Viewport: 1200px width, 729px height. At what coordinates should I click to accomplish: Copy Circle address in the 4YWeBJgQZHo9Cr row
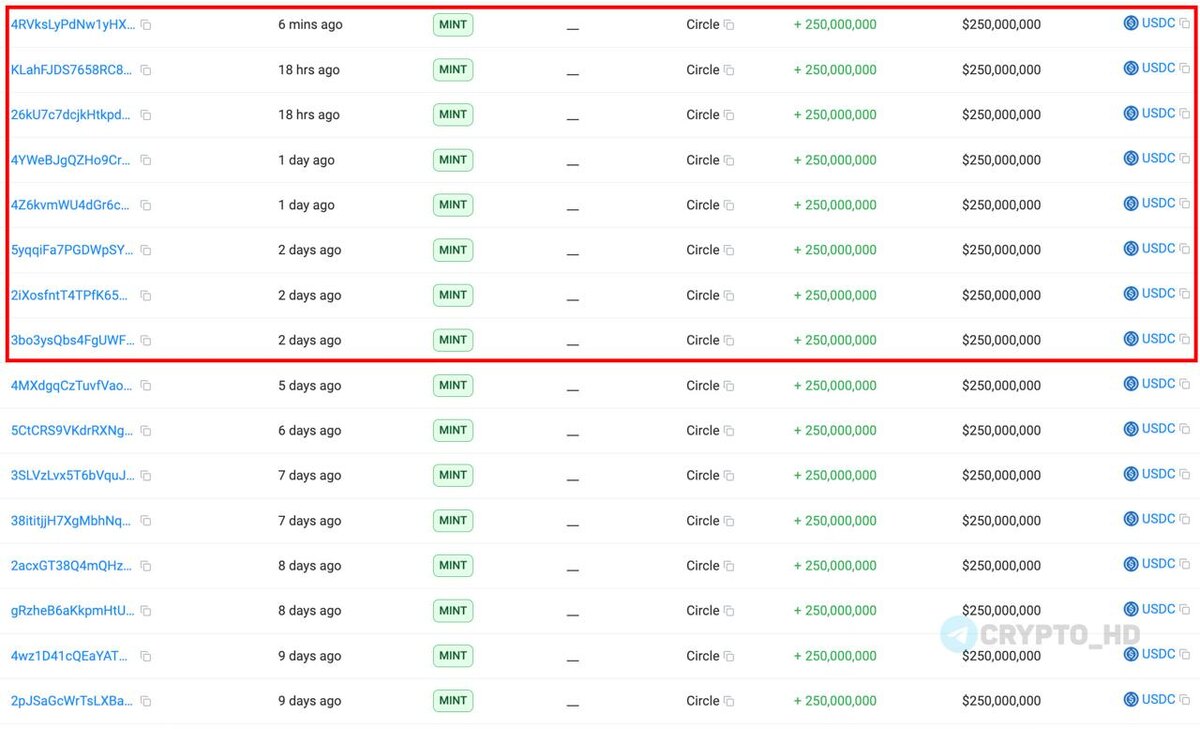coord(729,160)
